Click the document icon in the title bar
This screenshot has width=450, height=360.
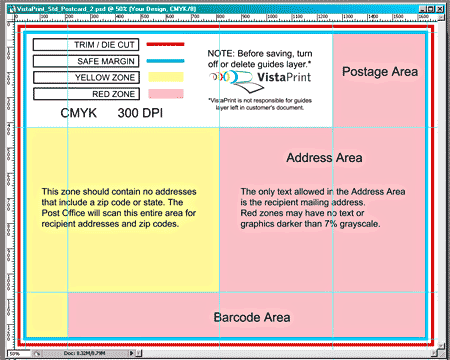point(13,9)
